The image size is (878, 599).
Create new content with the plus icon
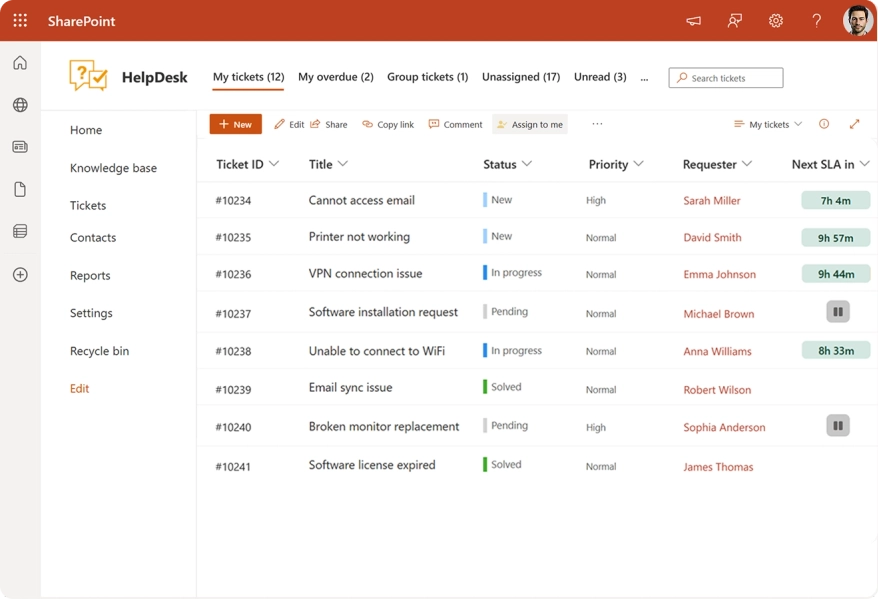click(x=19, y=274)
